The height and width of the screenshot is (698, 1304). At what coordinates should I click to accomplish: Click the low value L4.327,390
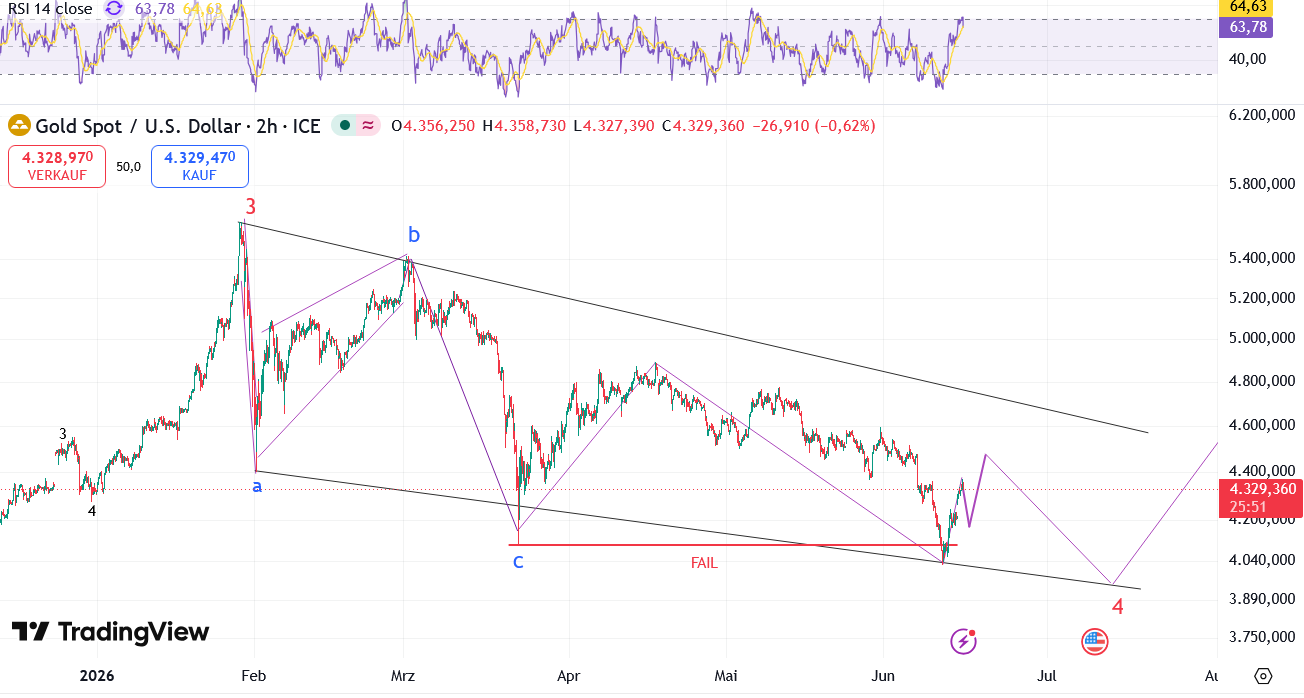tap(614, 126)
